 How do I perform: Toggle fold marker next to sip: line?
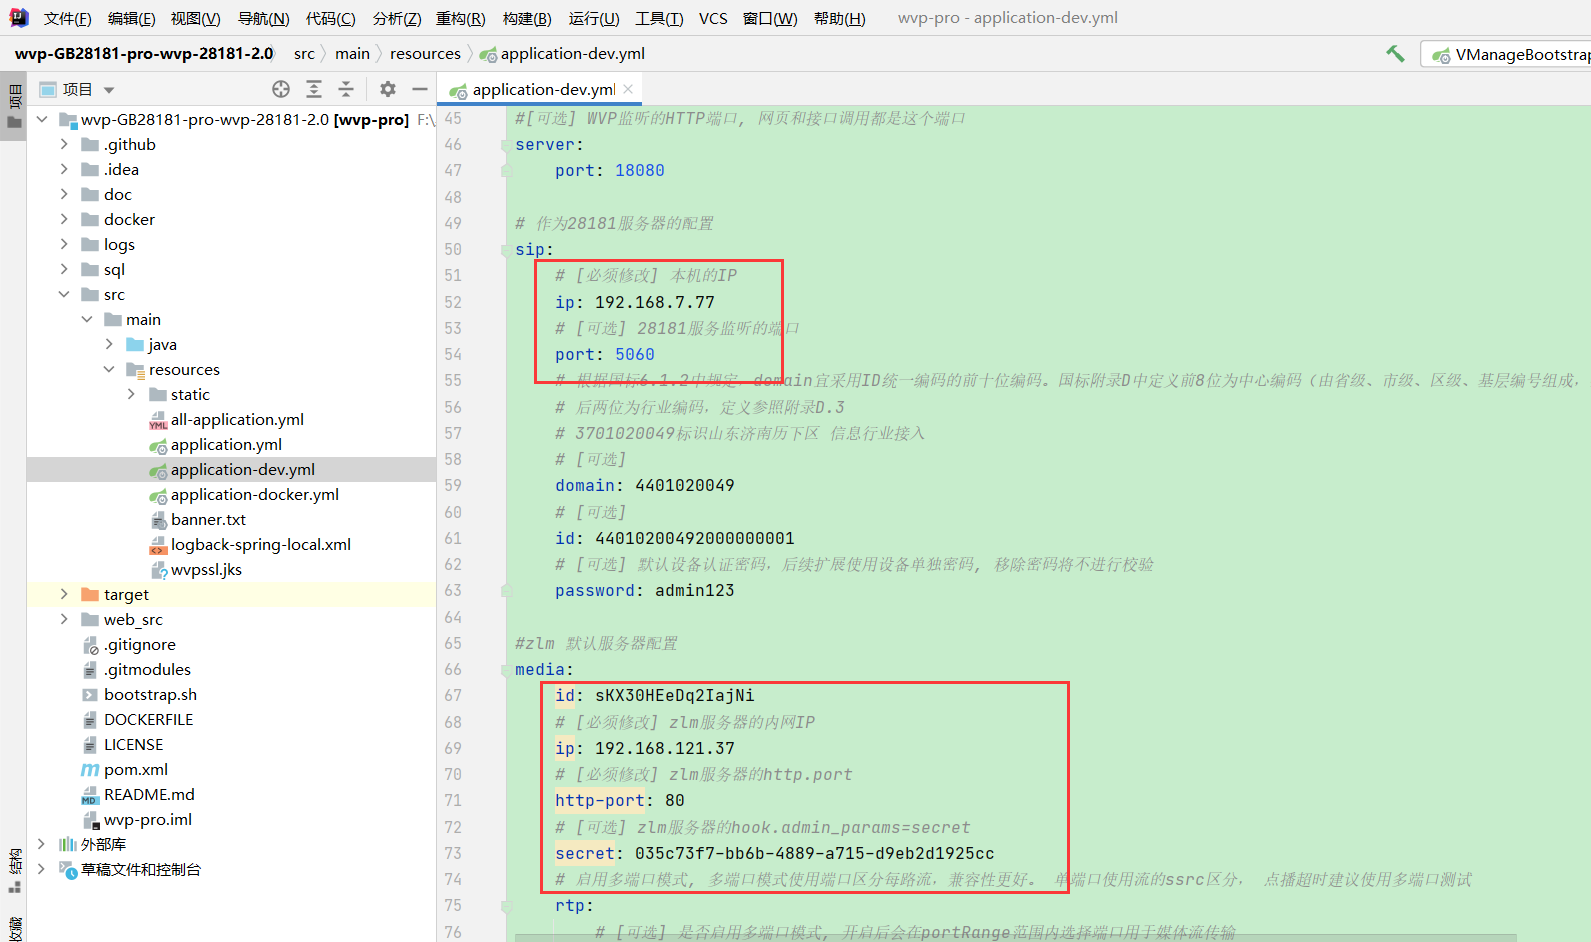pos(507,250)
